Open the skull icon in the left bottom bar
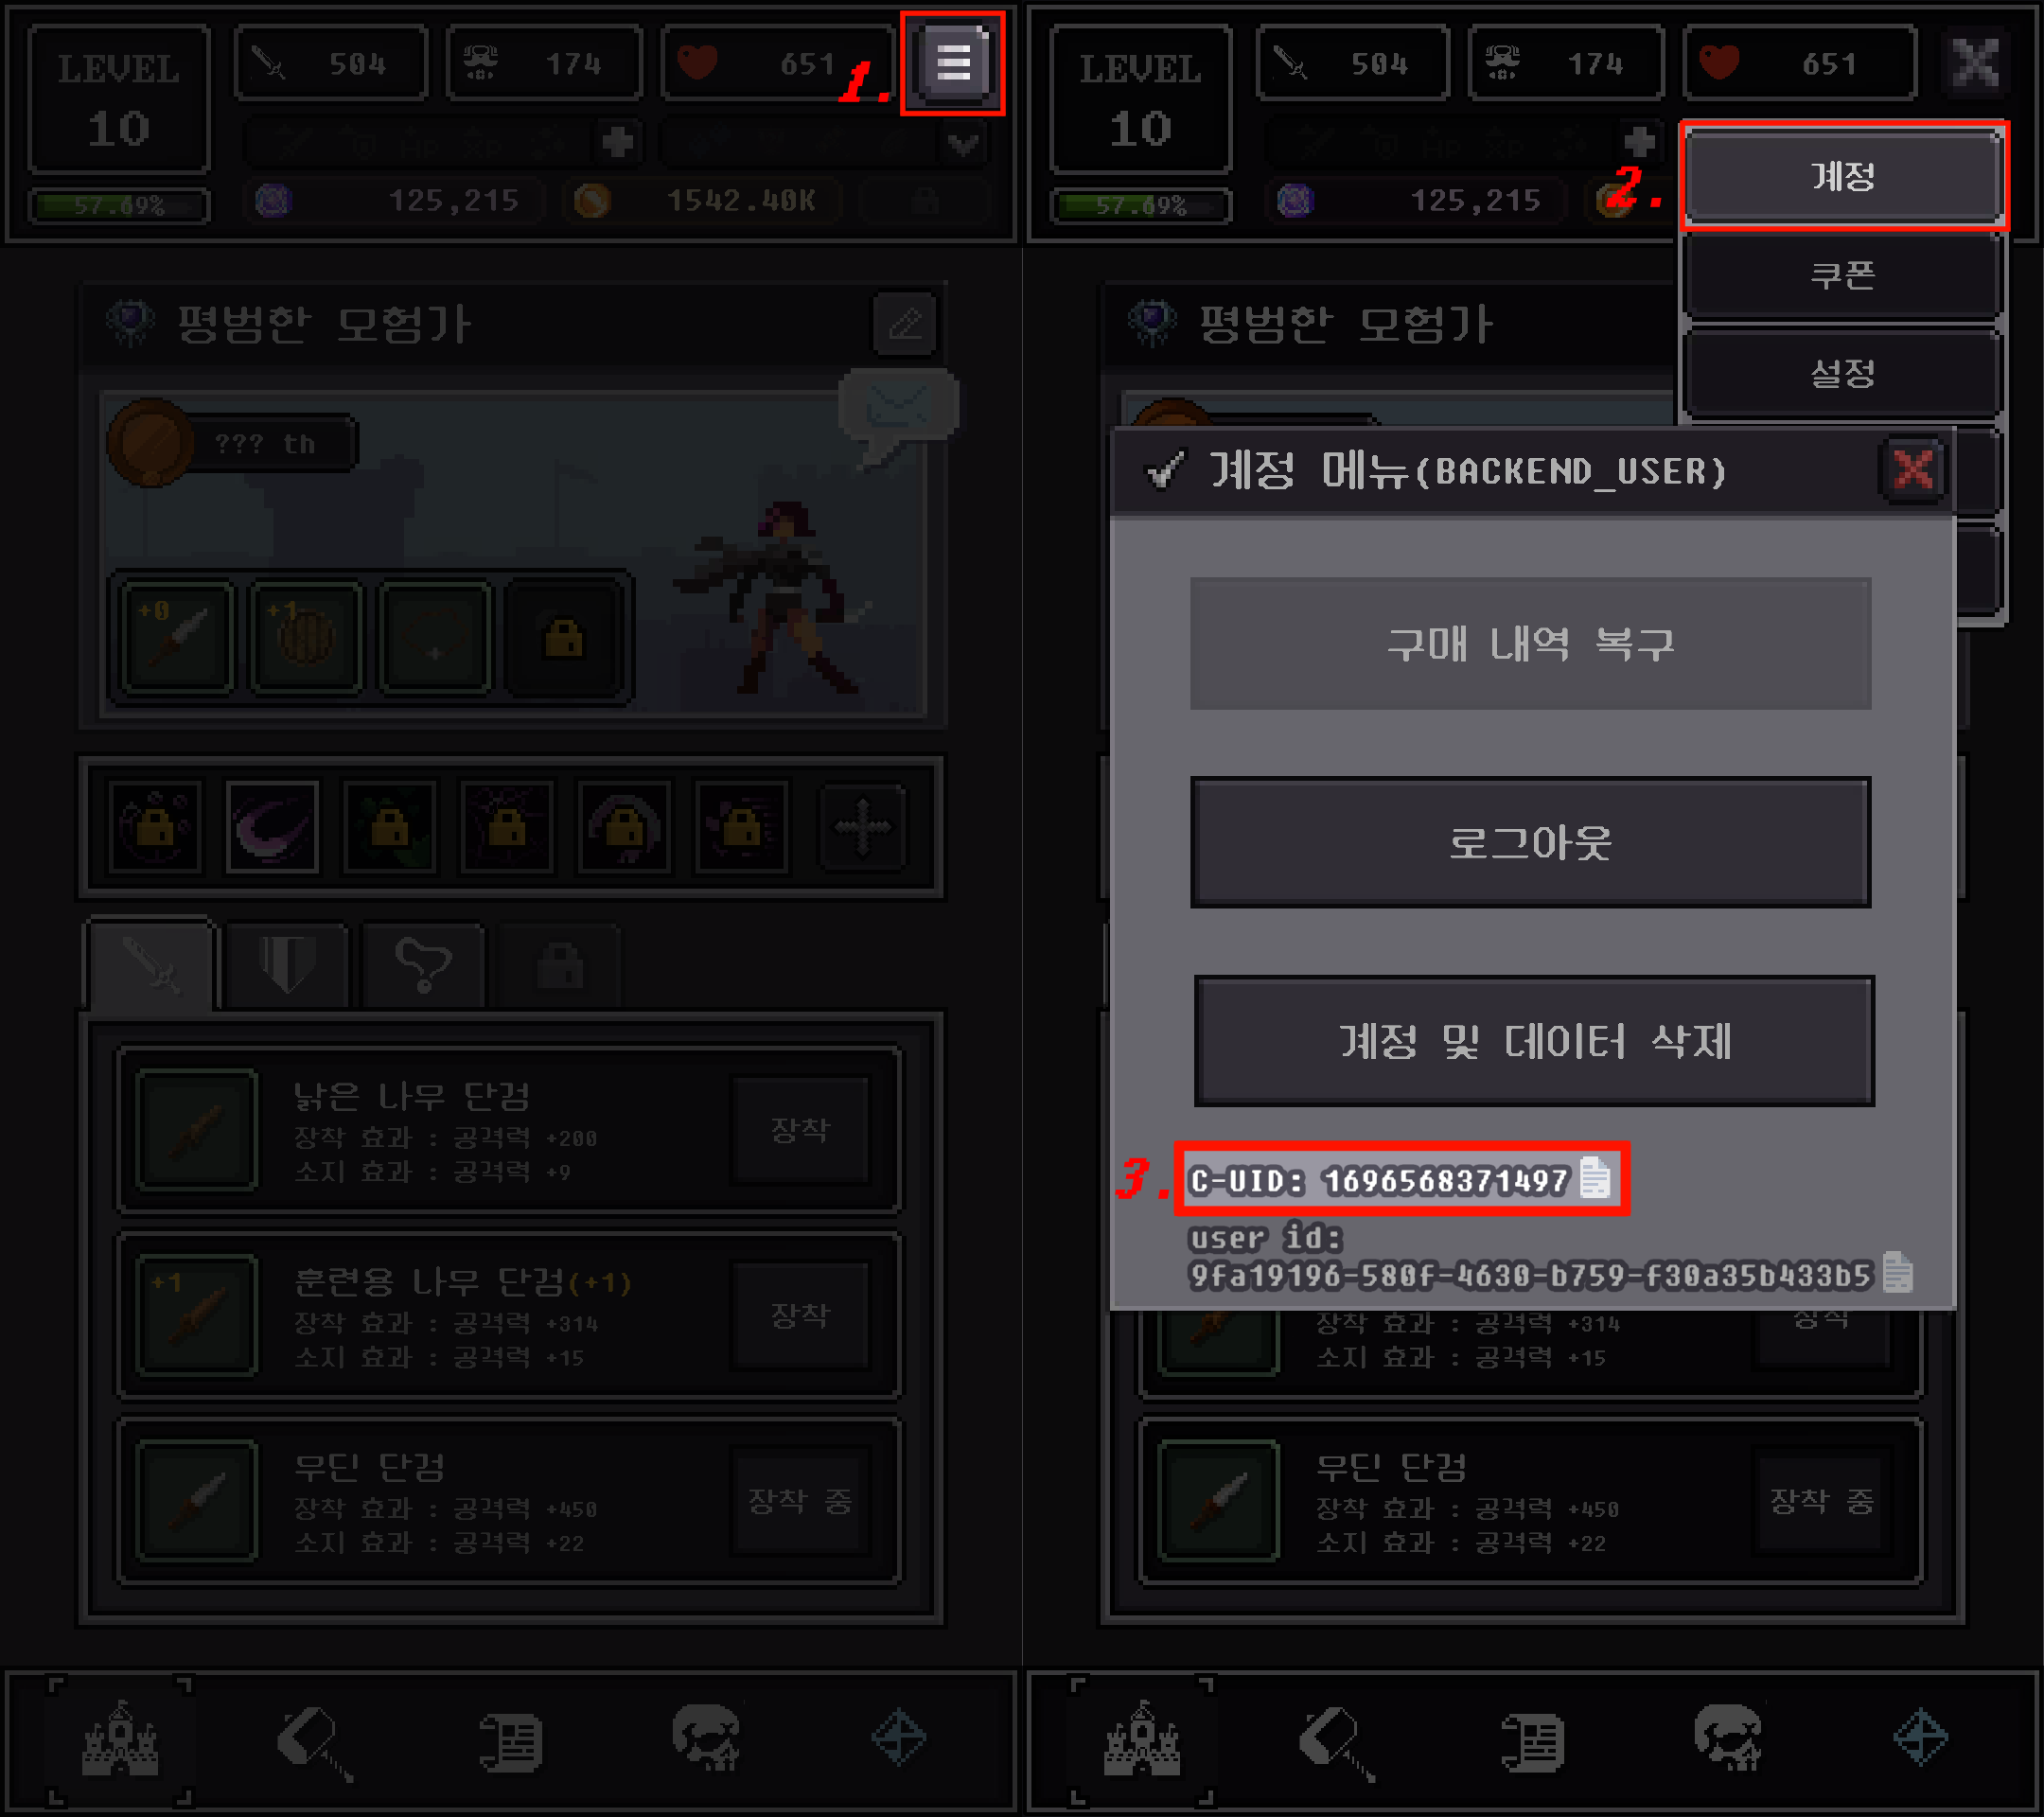Screen dimensions: 2044x1817 (x=707, y=1740)
